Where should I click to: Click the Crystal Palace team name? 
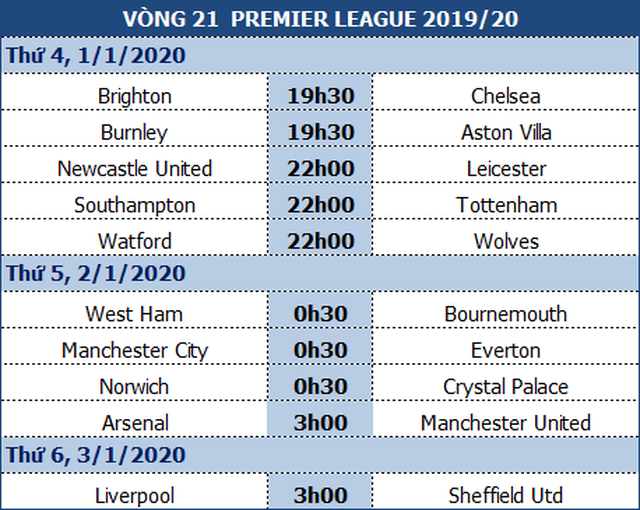(506, 387)
